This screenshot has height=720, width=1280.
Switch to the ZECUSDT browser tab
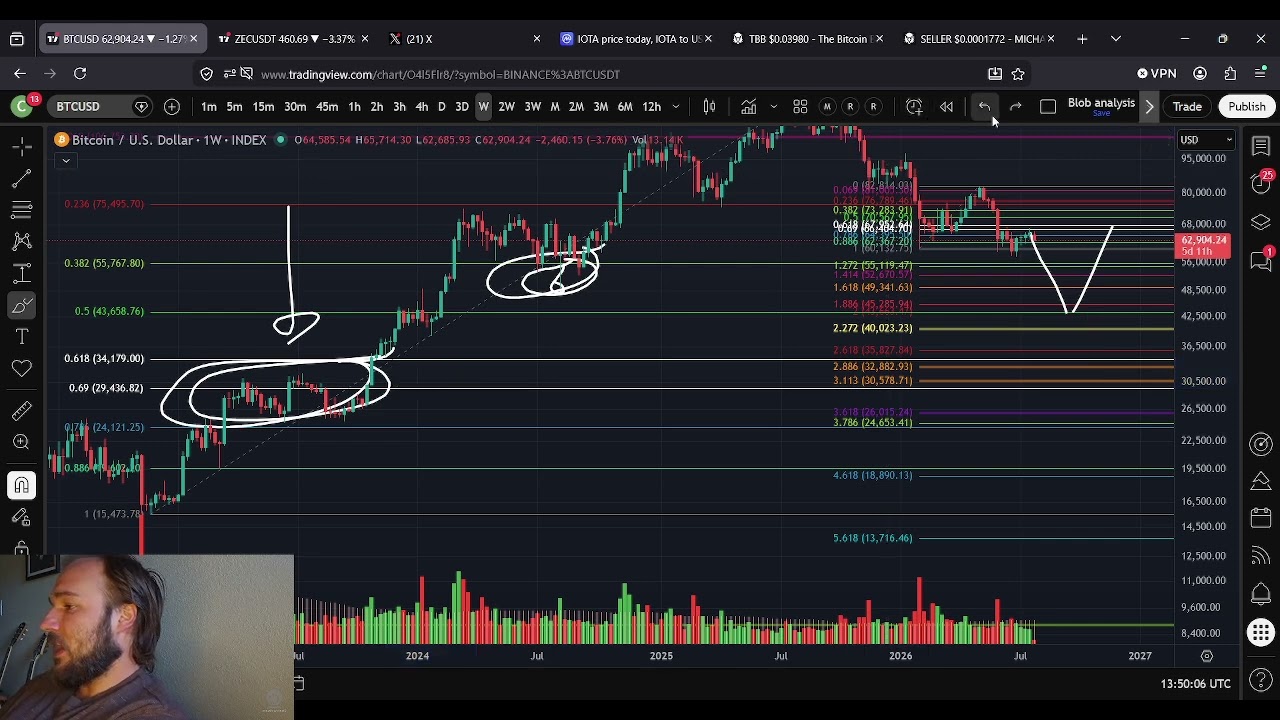click(292, 39)
